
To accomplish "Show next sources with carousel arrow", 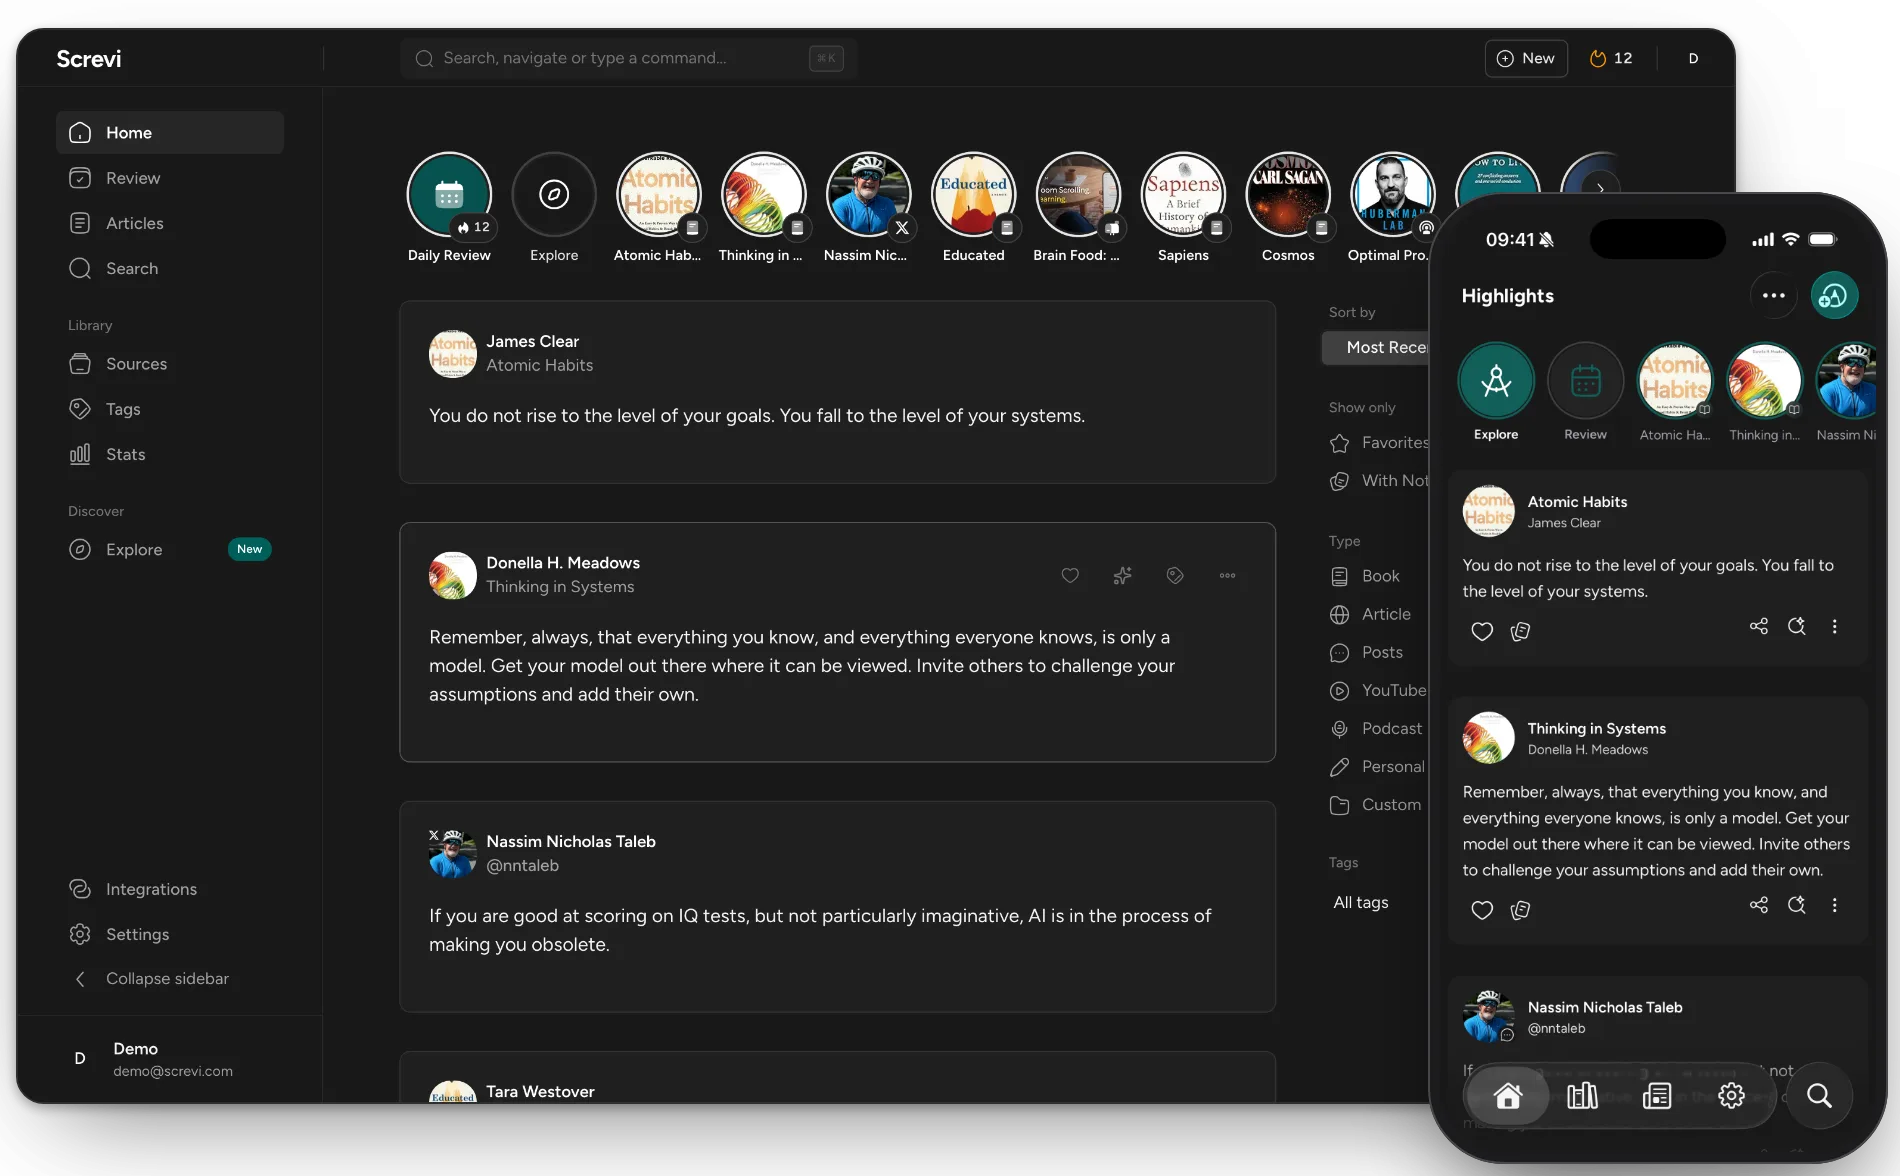I will tap(1600, 188).
